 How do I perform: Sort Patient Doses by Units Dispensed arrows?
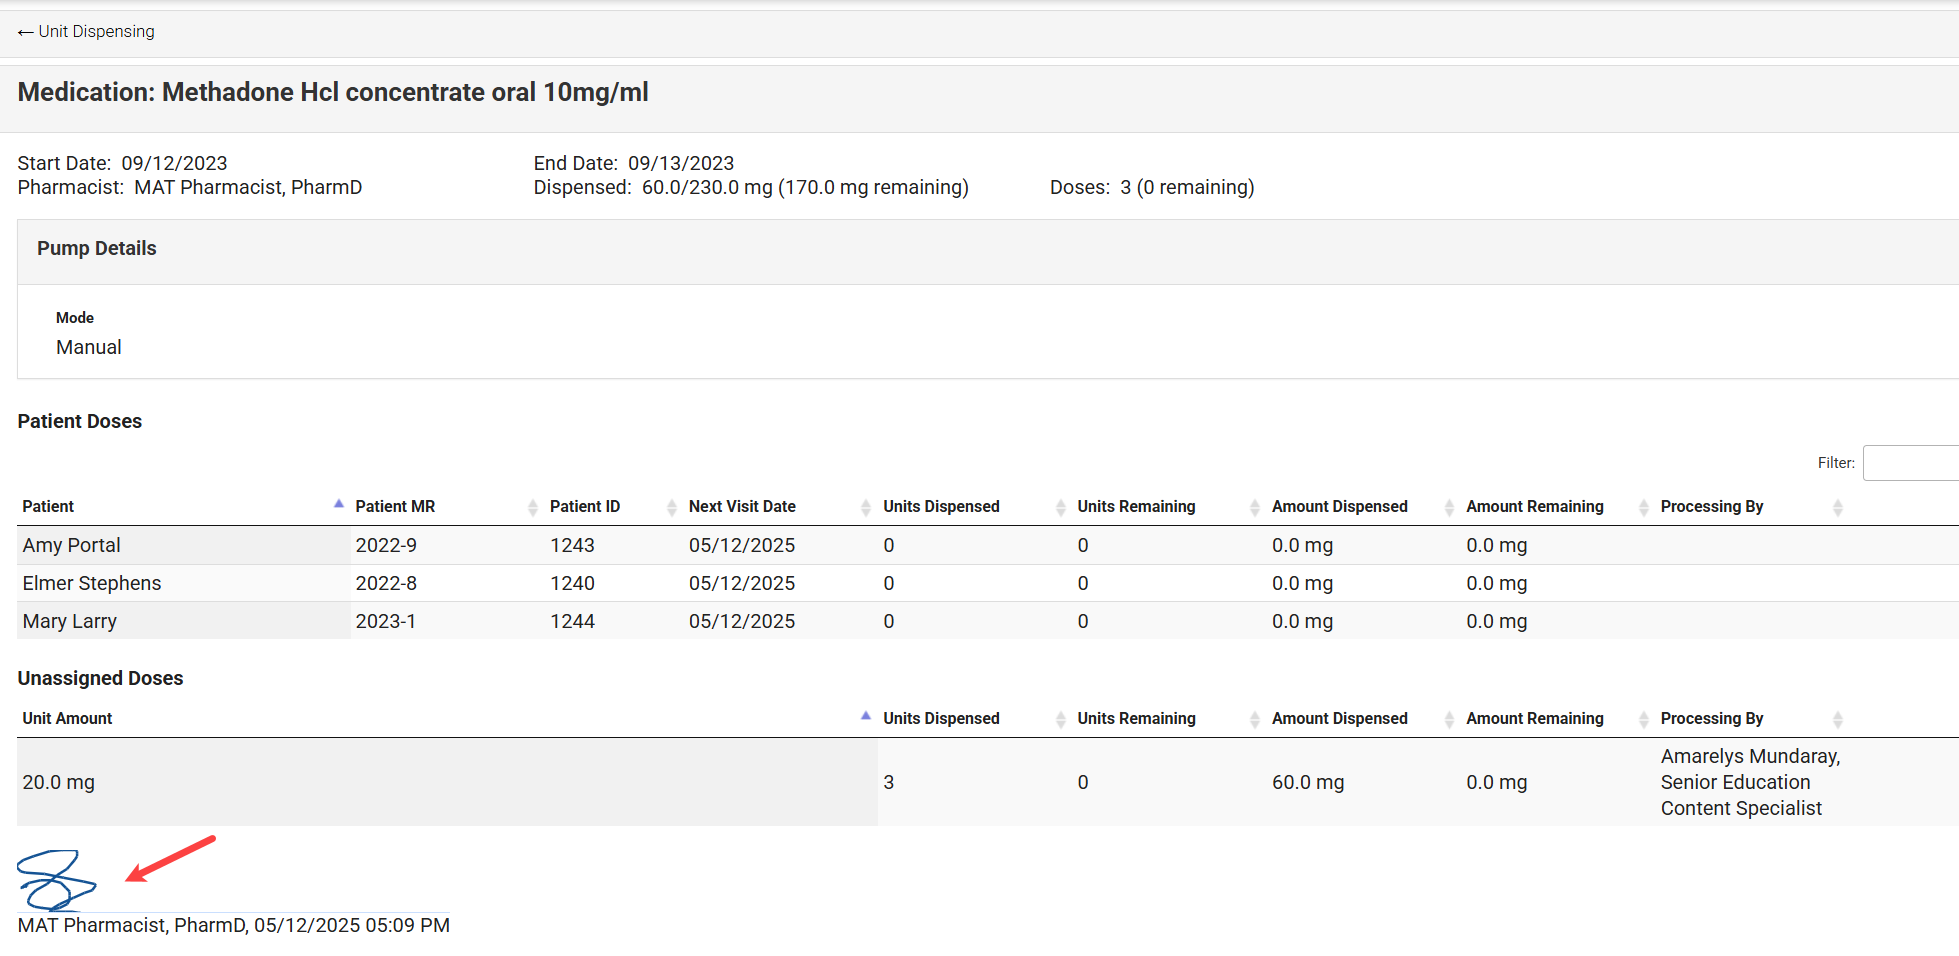pyautogui.click(x=1060, y=507)
